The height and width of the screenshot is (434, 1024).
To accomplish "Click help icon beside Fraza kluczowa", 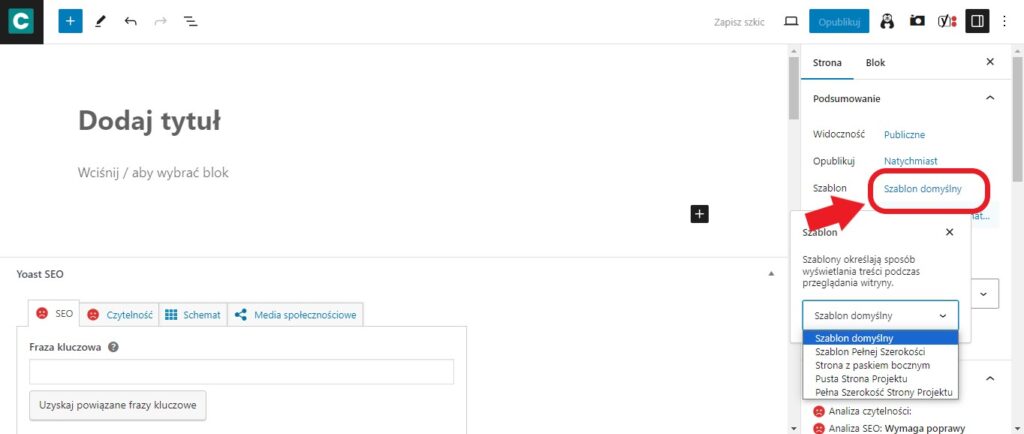I will (x=113, y=347).
